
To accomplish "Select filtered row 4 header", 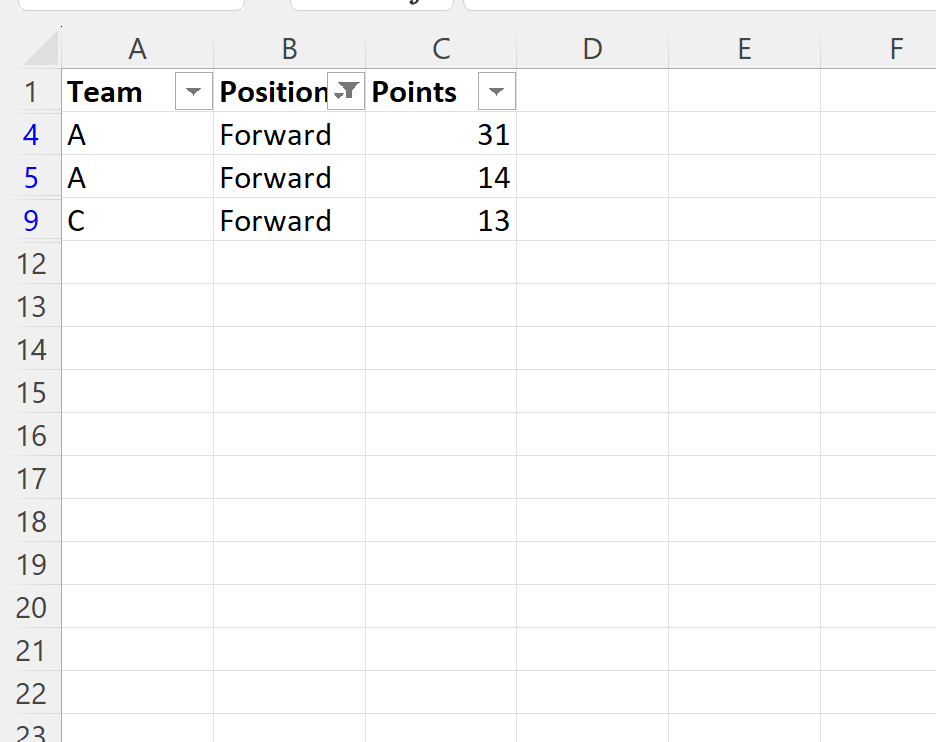I will click(30, 134).
